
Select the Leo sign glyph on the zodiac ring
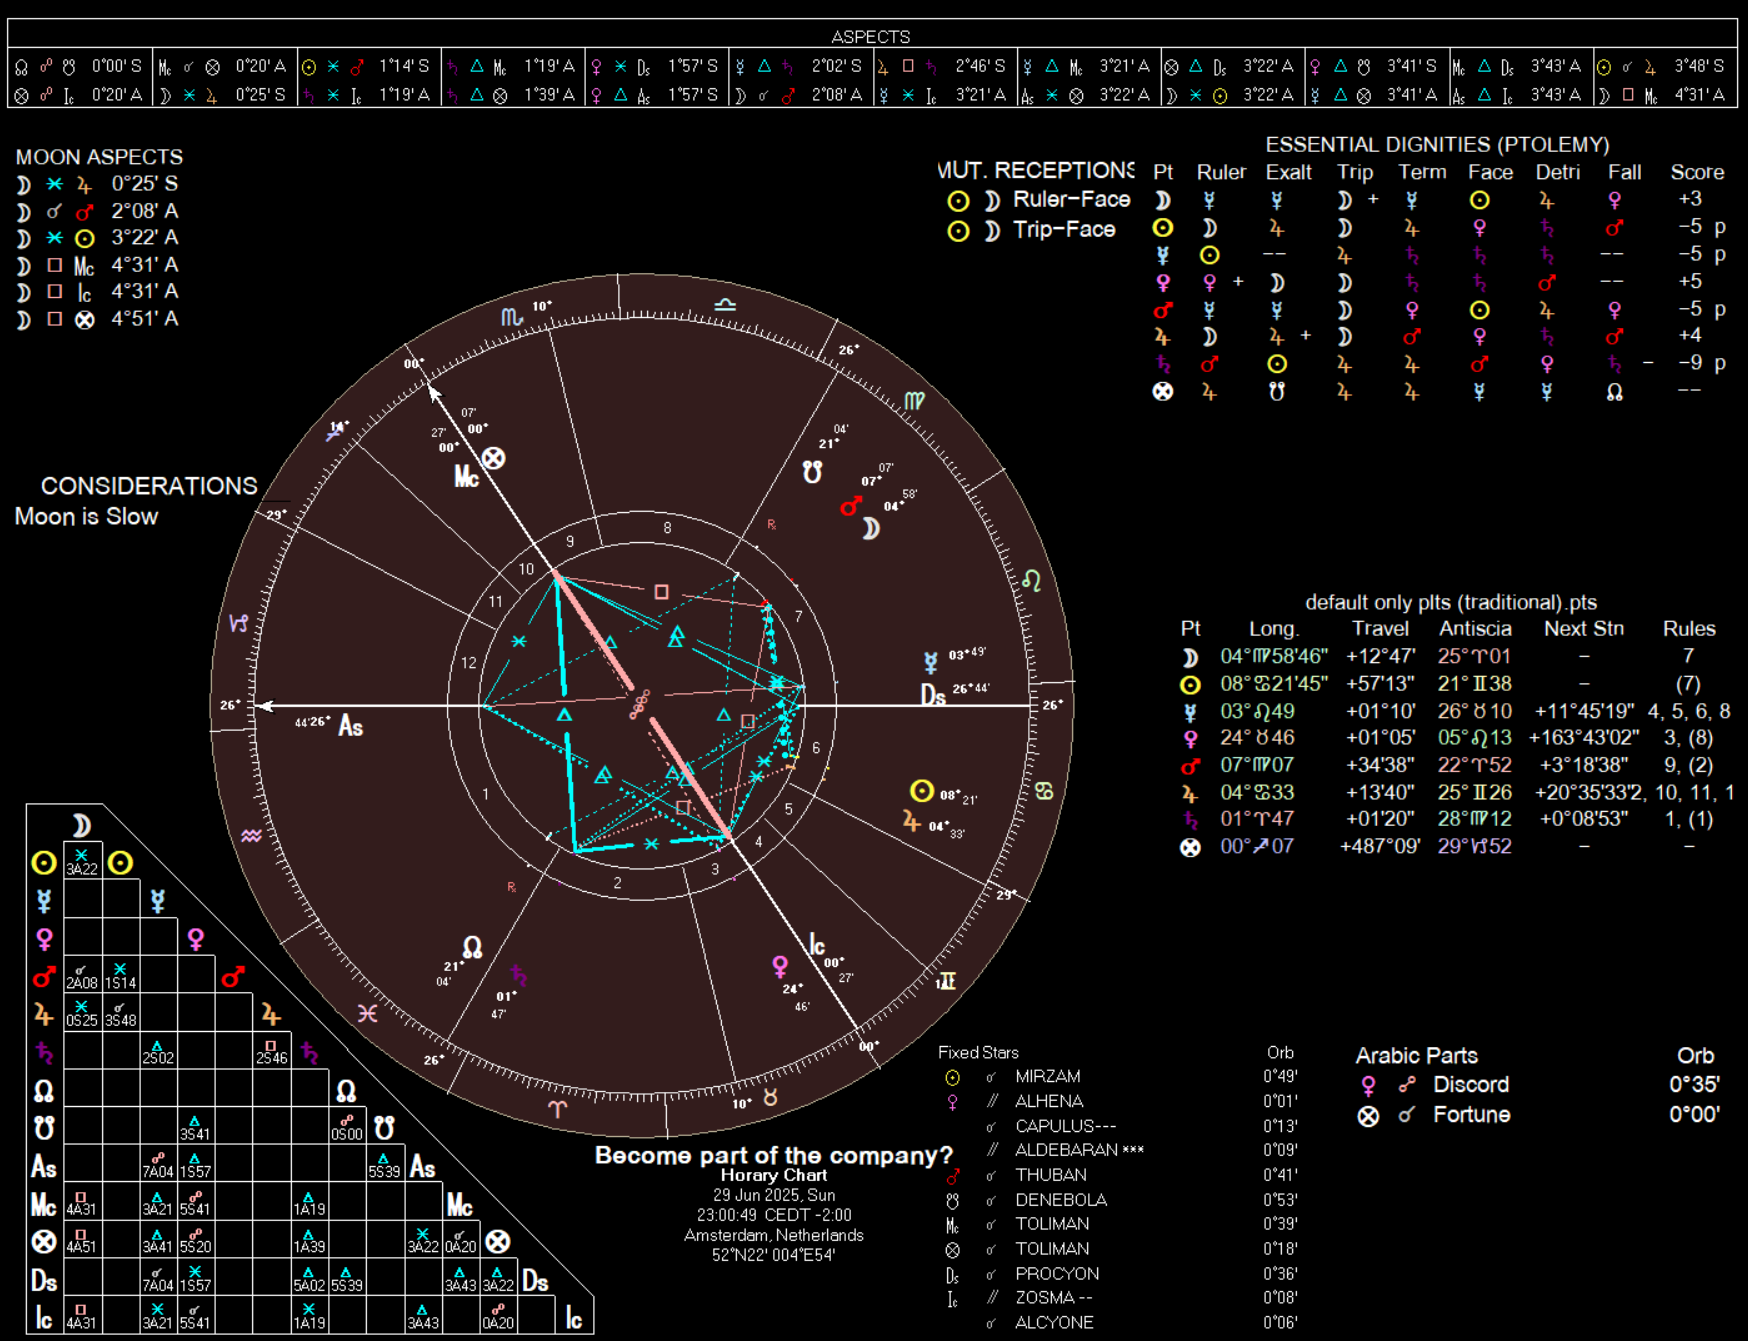(1031, 580)
